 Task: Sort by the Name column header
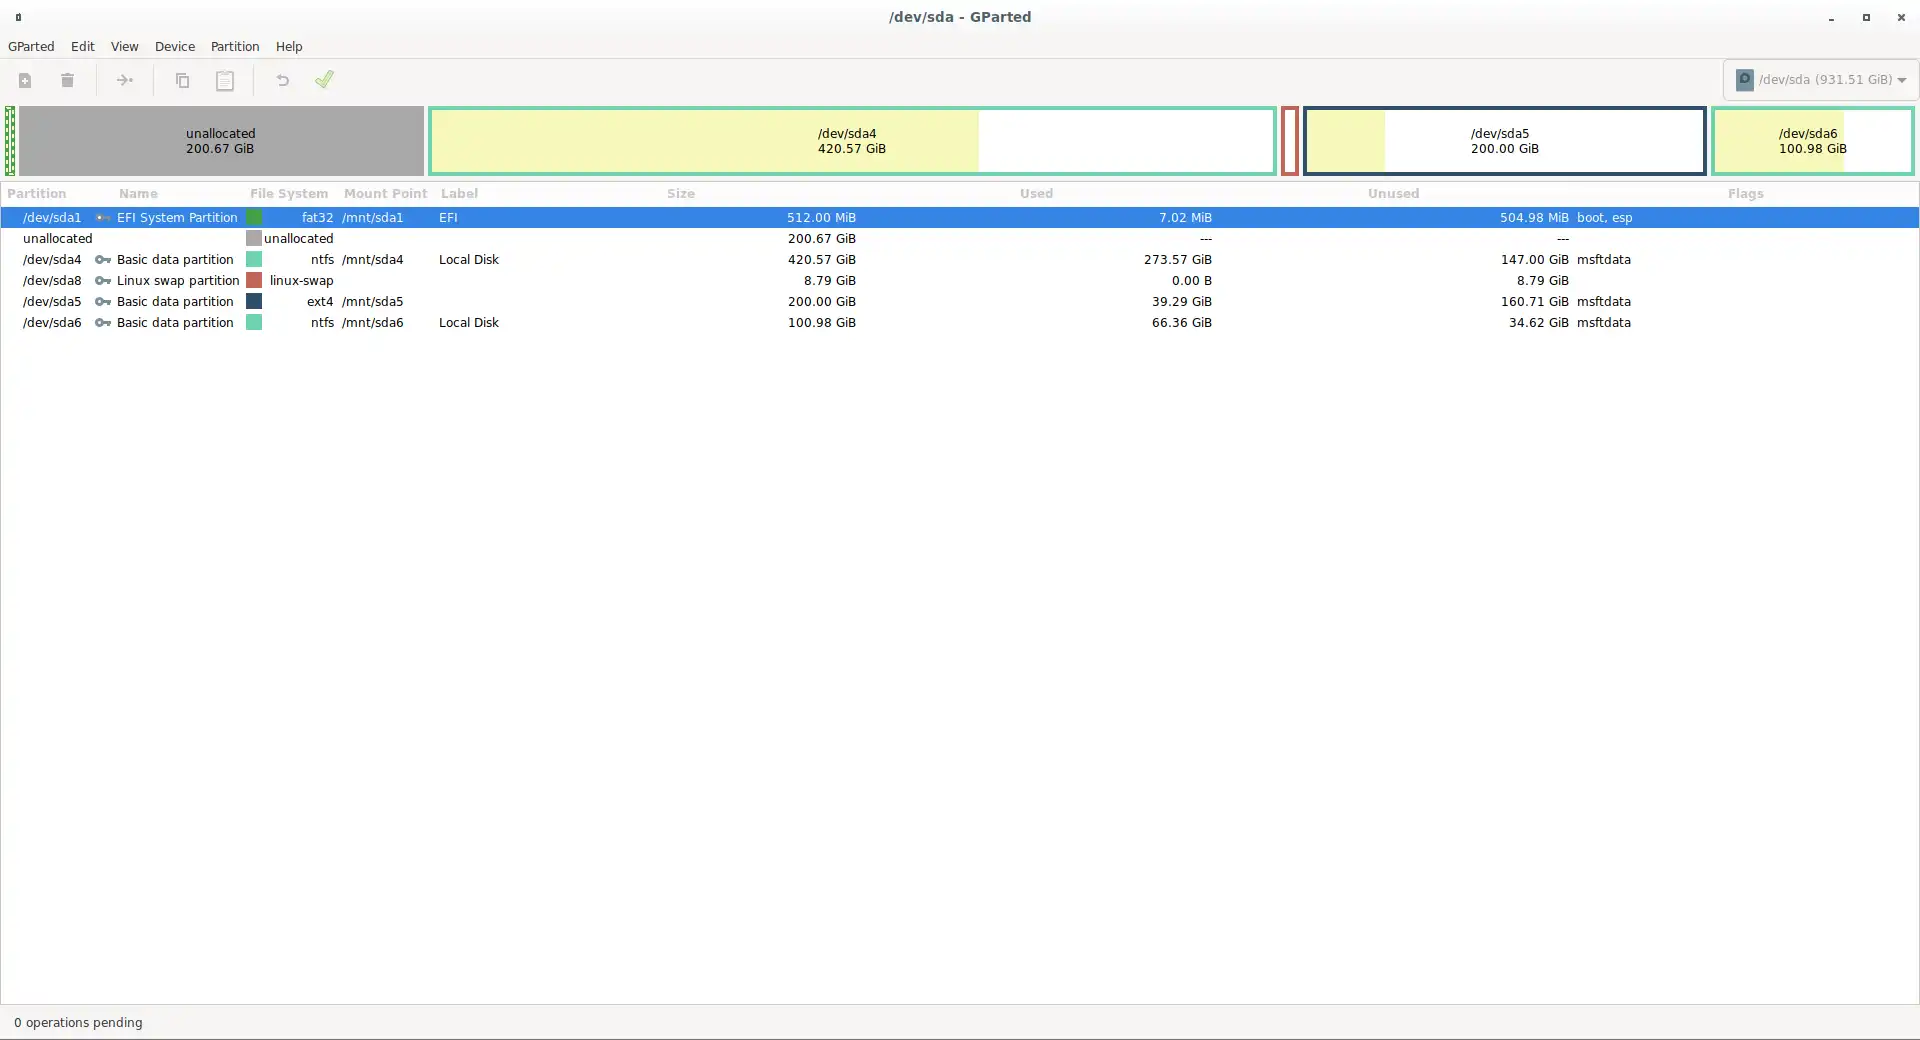138,194
